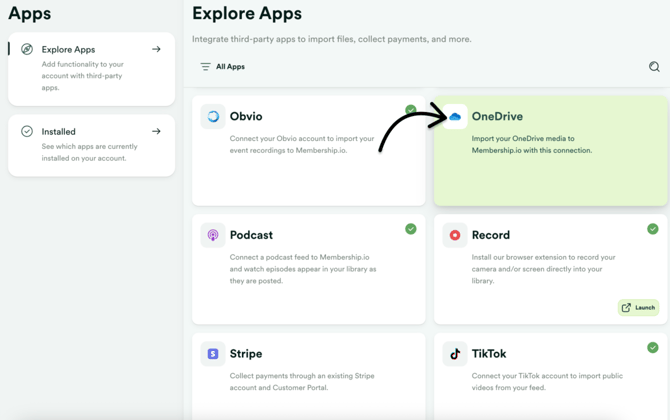Click 'Integrate third-party apps' subtitle text
Image resolution: width=670 pixels, height=420 pixels.
point(332,39)
